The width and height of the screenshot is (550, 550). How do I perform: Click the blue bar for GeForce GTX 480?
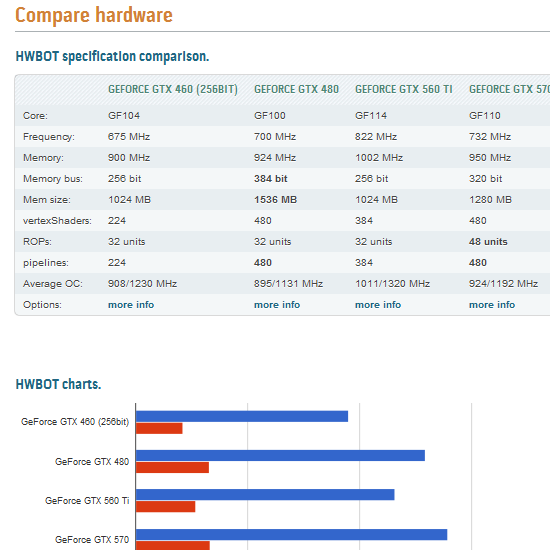click(280, 455)
